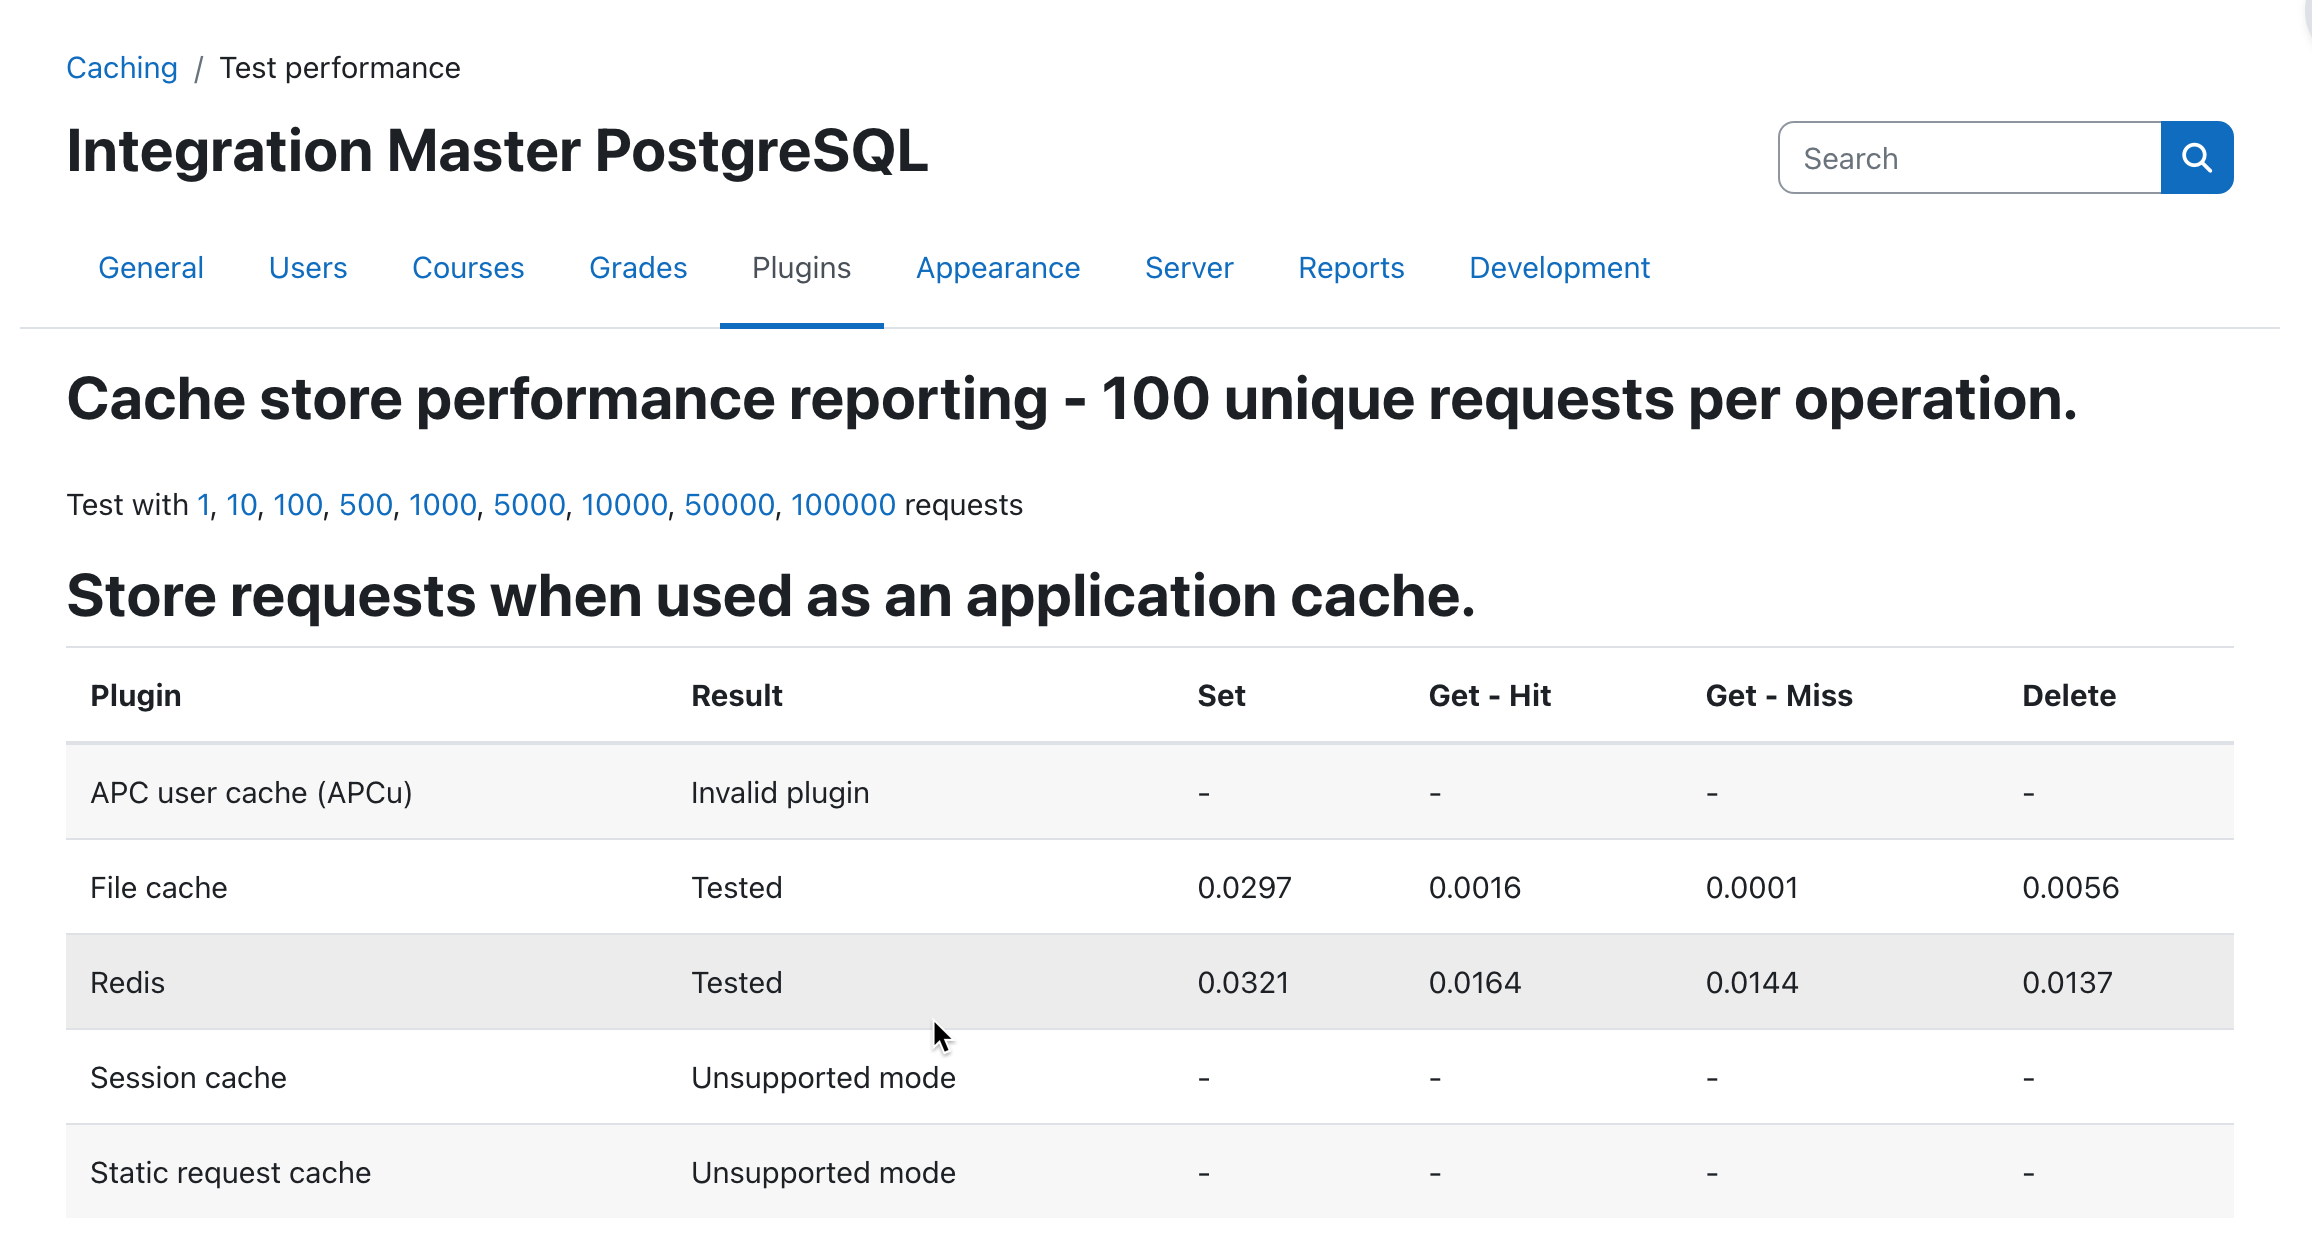Viewport: 2312px width, 1250px height.
Task: Select the Plugins tab
Action: click(802, 268)
